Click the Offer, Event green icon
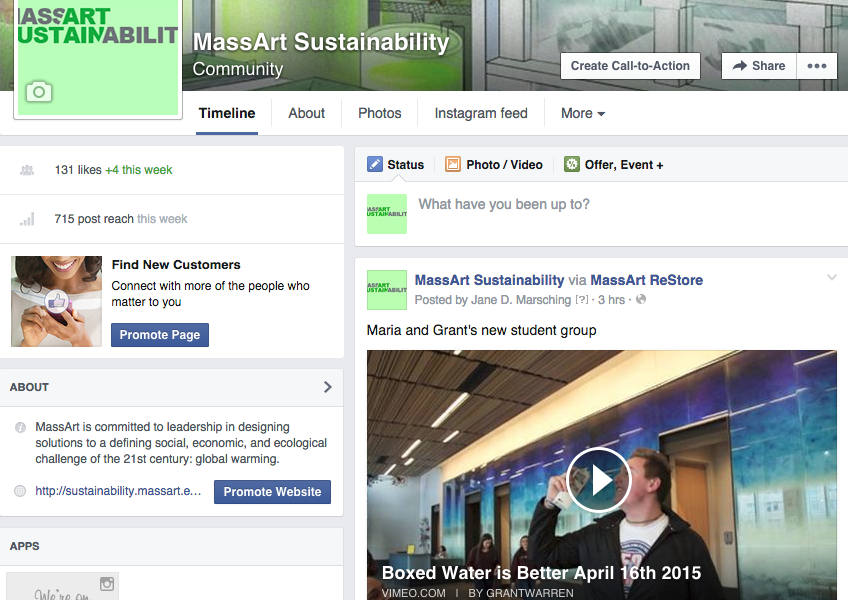Image resolution: width=848 pixels, height=600 pixels. [572, 164]
